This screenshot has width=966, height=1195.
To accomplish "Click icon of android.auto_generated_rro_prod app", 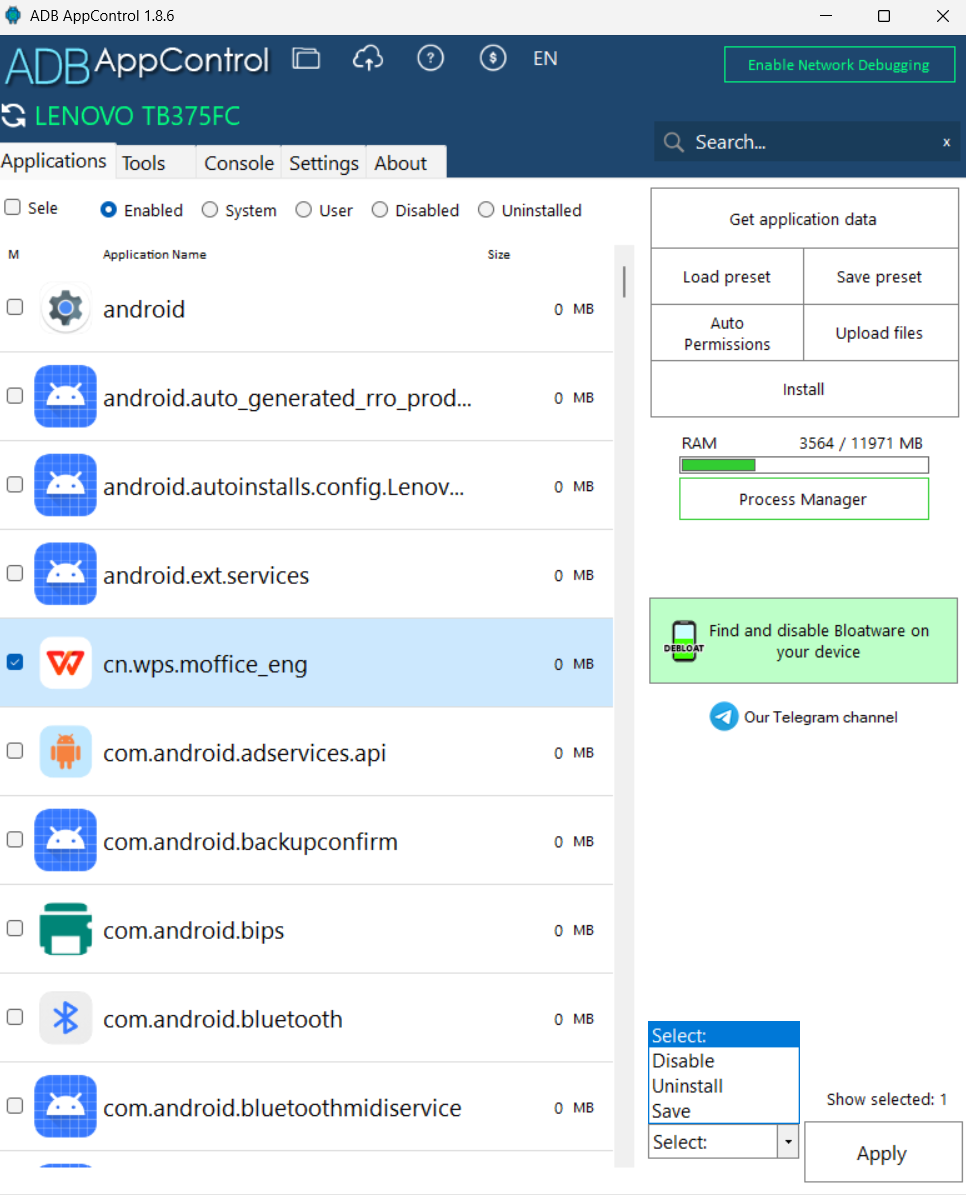I will pyautogui.click(x=66, y=396).
